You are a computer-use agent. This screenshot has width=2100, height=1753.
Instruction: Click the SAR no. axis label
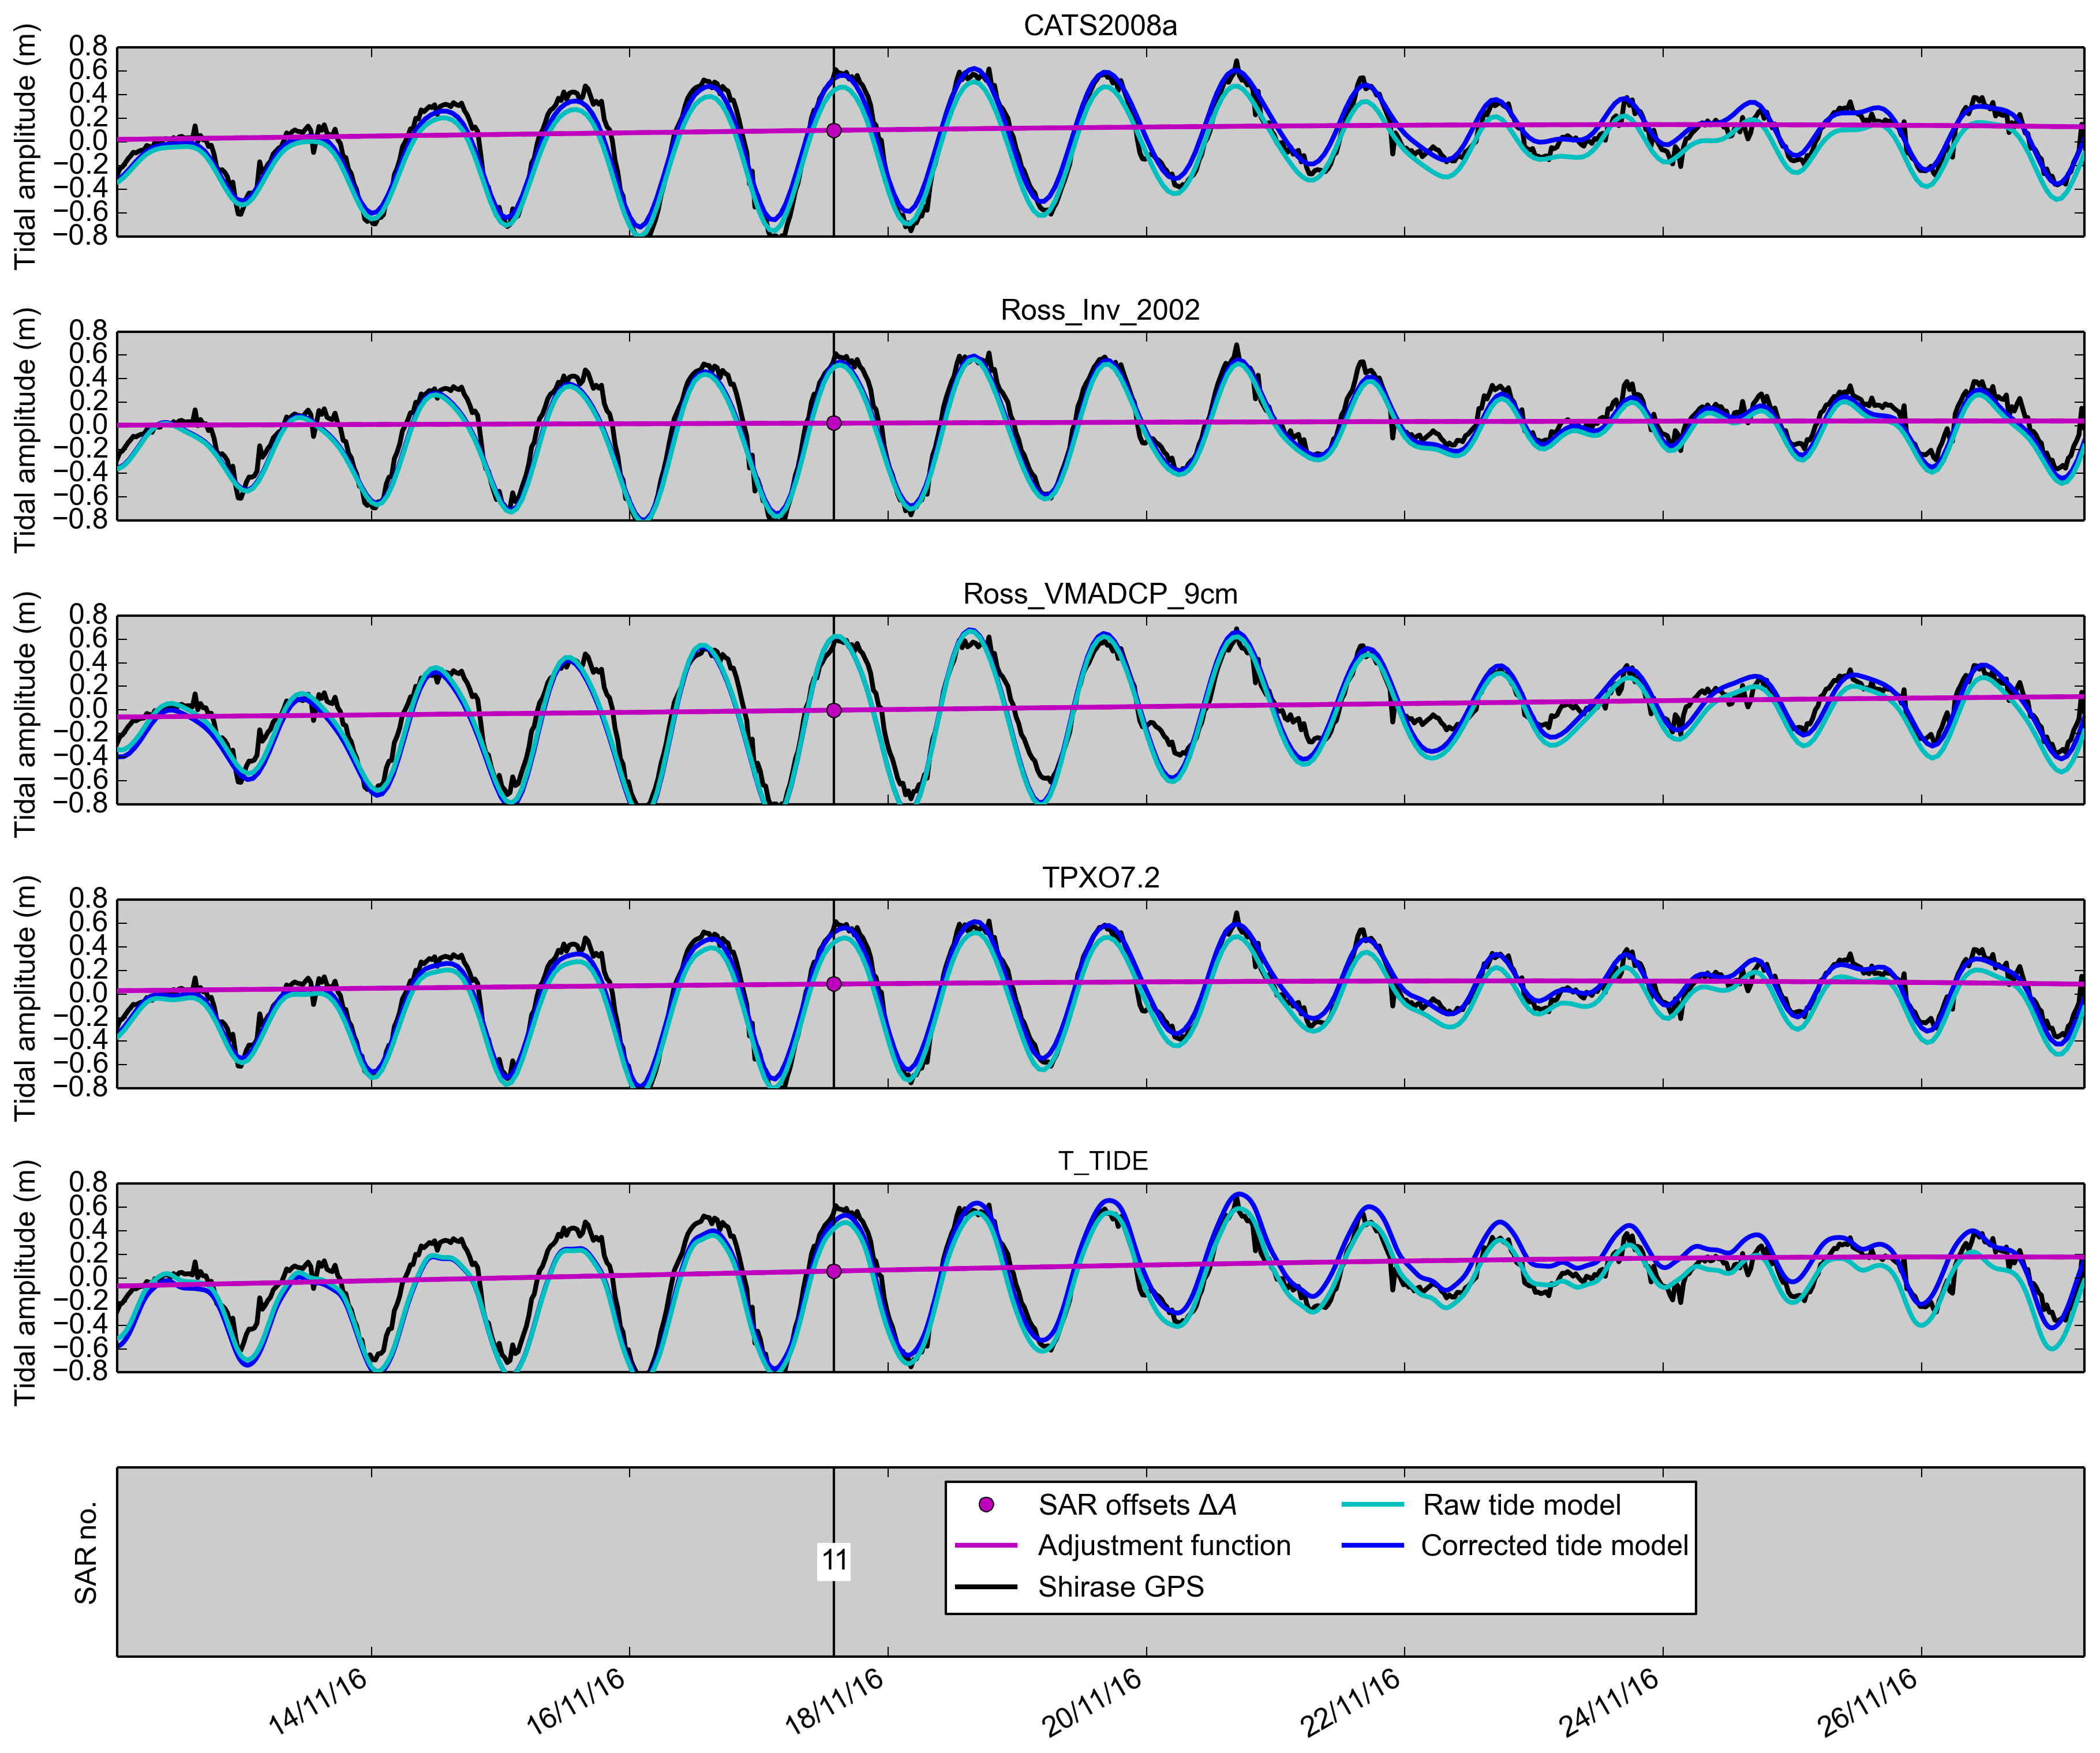tap(86, 1553)
